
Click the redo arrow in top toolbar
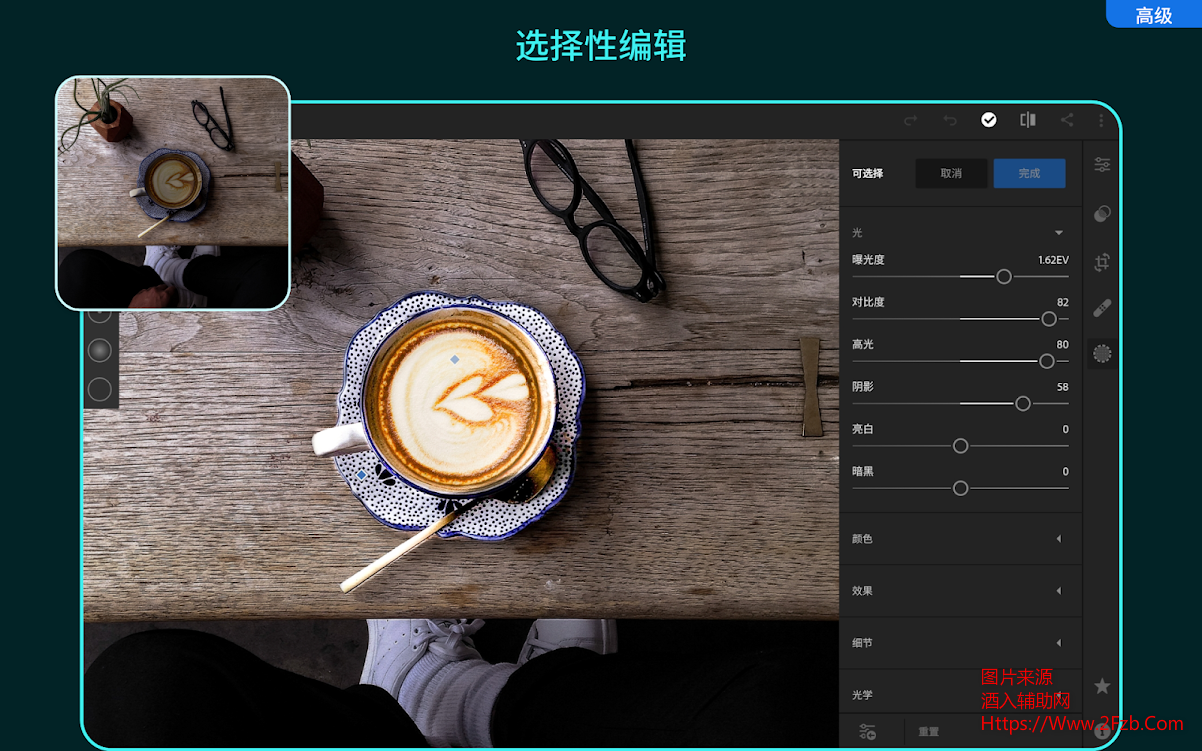(910, 120)
